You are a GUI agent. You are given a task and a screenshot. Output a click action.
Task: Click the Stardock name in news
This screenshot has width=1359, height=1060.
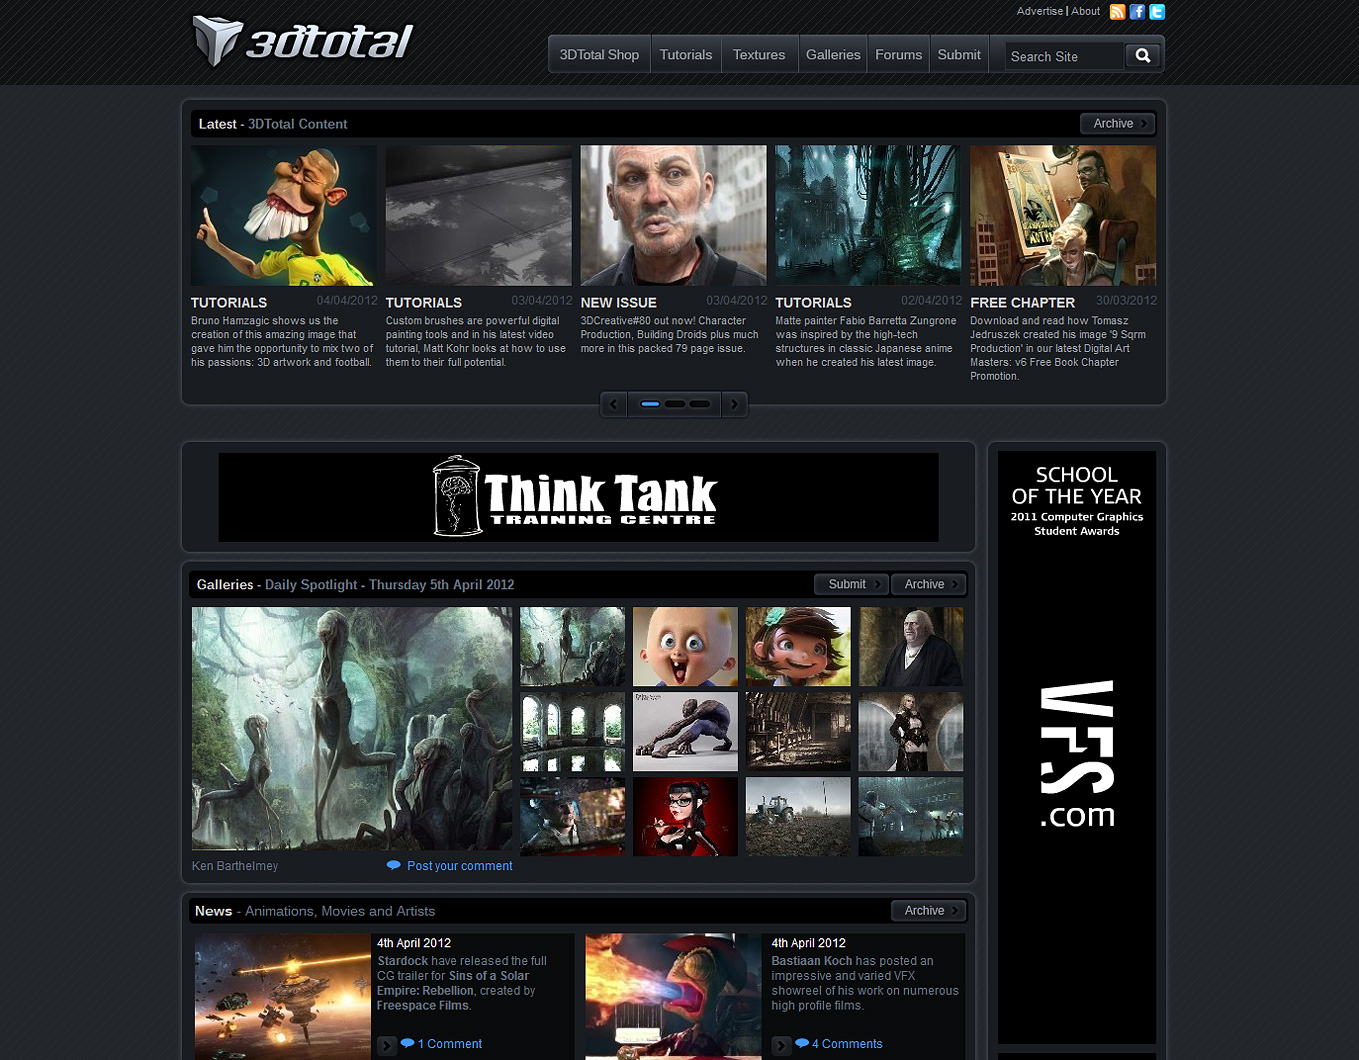point(402,961)
